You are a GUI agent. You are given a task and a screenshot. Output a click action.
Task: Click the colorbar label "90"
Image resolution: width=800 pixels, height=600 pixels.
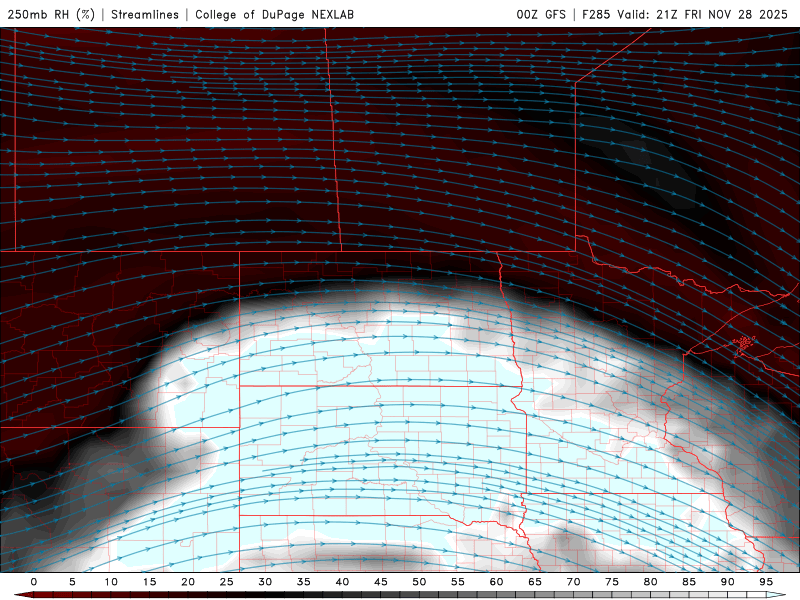click(x=728, y=582)
